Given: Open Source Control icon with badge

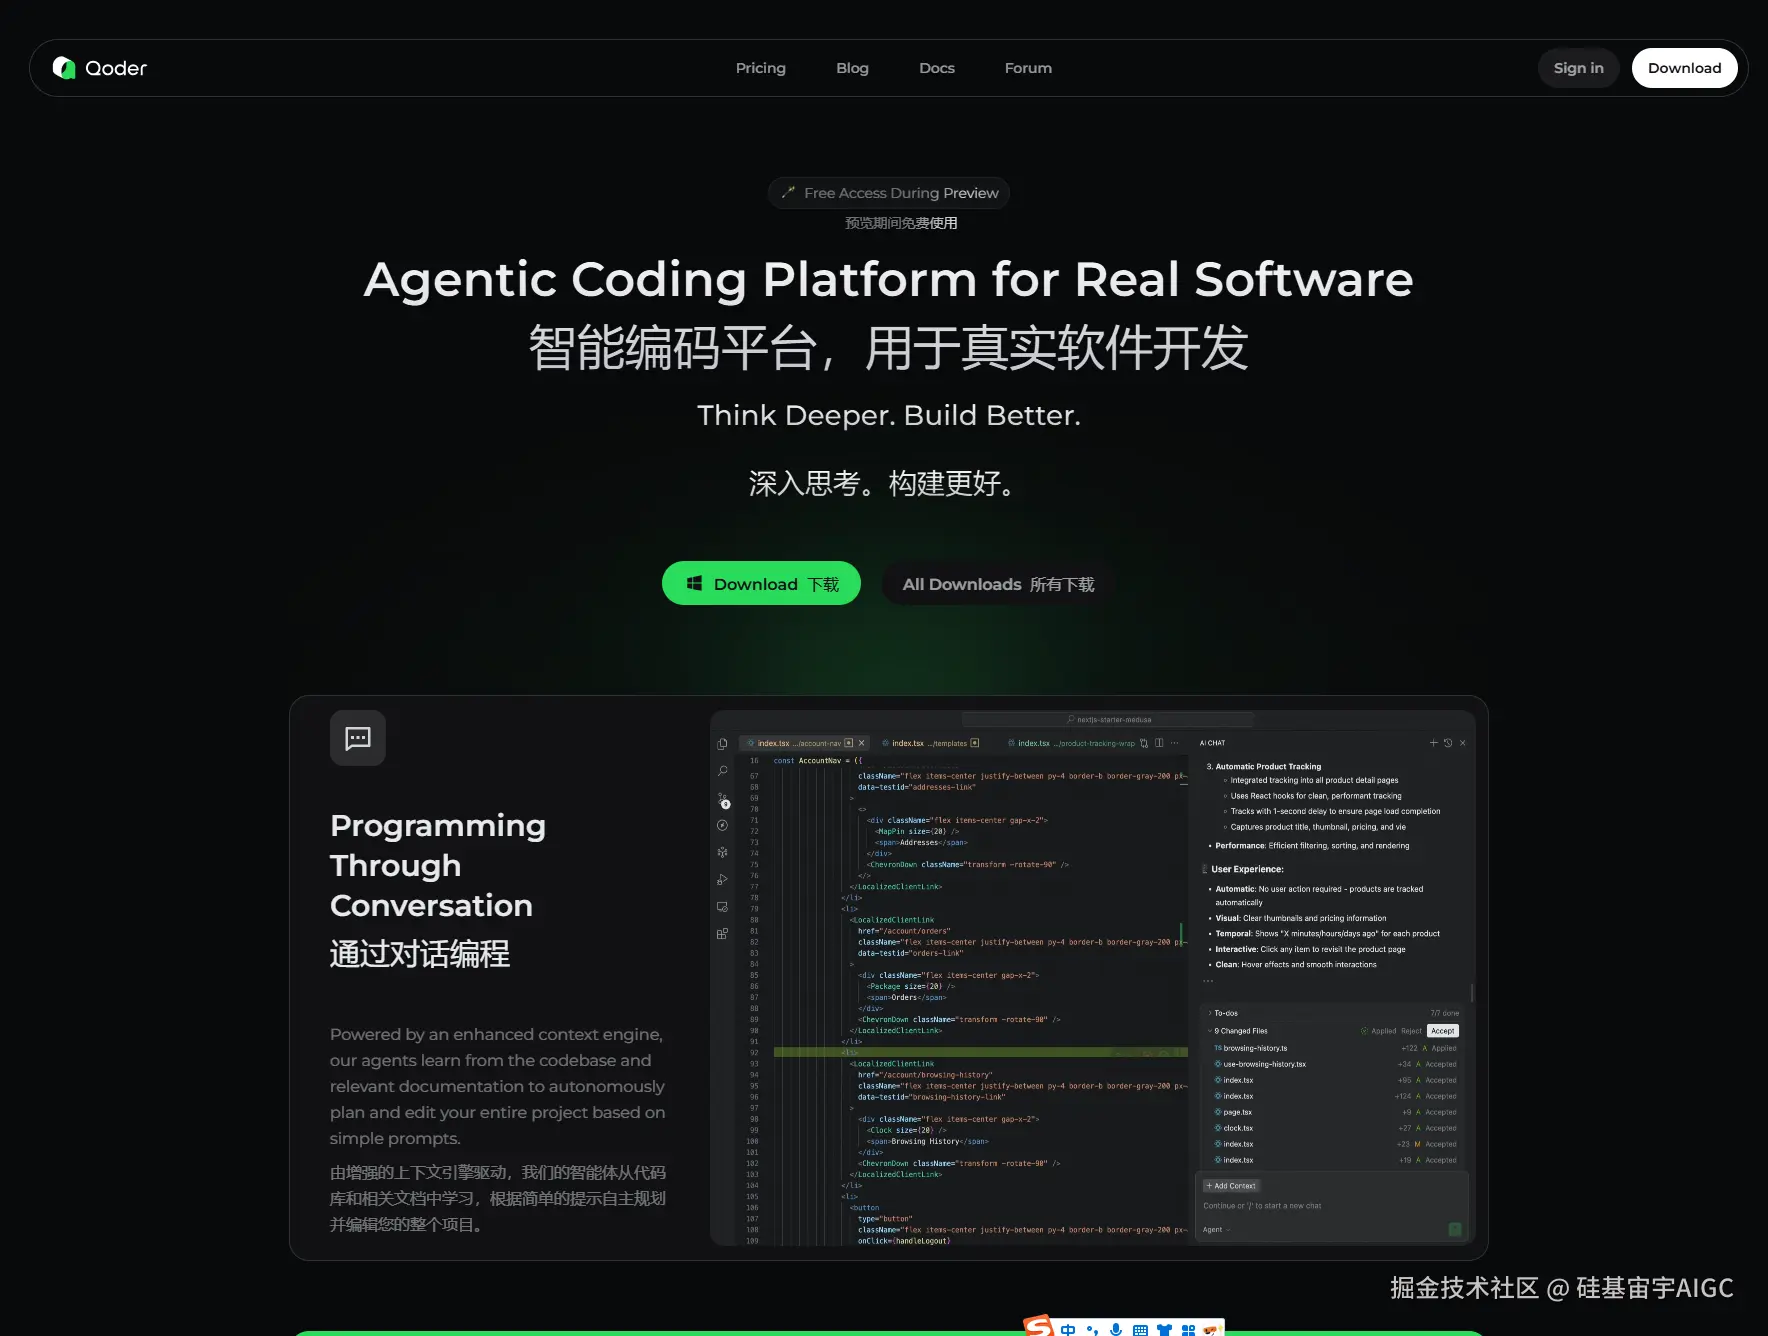Looking at the screenshot, I should click(723, 800).
